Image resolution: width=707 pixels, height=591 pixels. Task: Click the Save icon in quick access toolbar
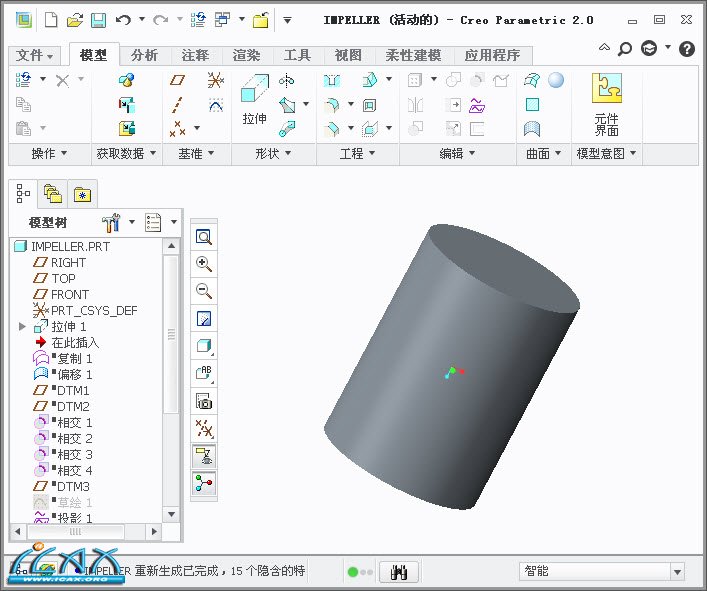(x=98, y=20)
